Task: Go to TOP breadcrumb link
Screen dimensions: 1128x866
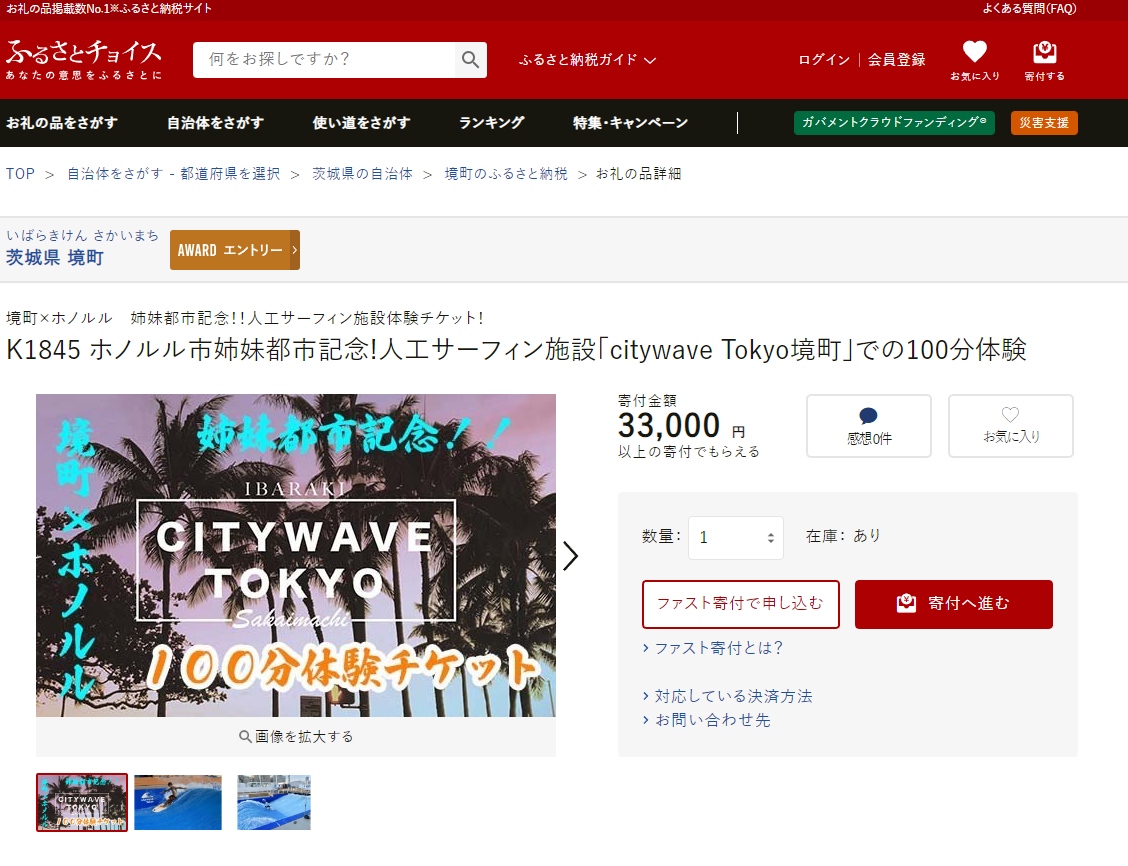Action: click(x=20, y=174)
